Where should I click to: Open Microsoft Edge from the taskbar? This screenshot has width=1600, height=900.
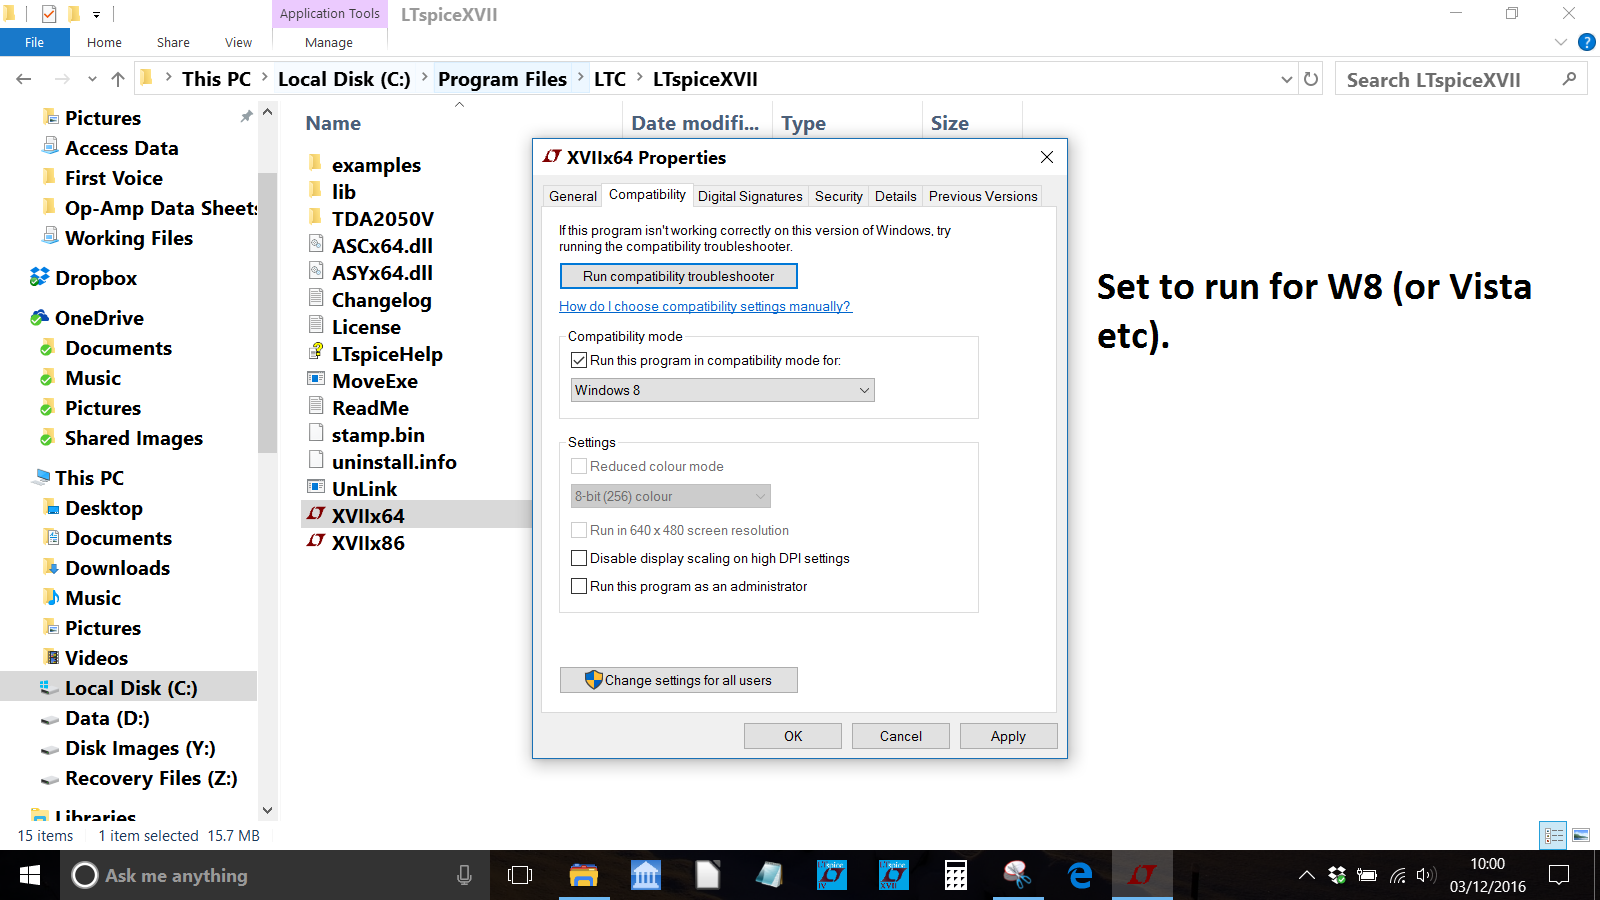coord(1080,875)
